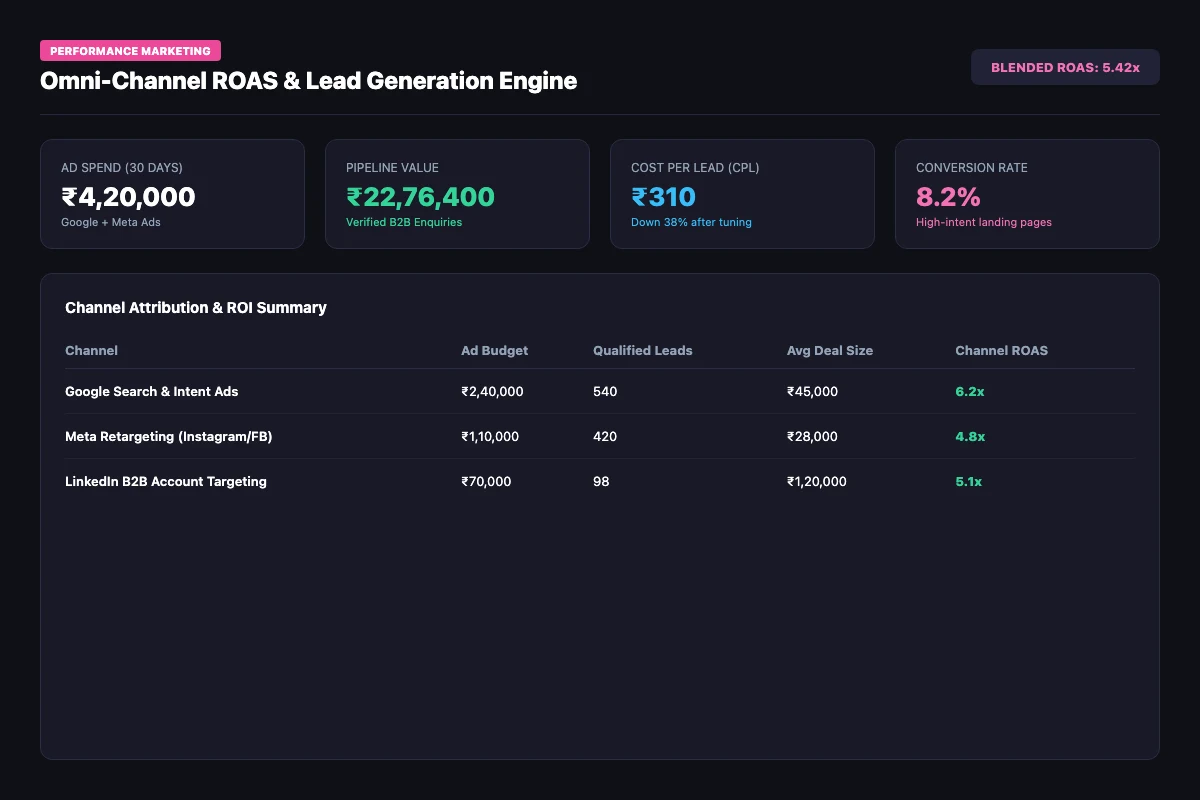Select the ₹310 cost per lead value

coord(663,197)
